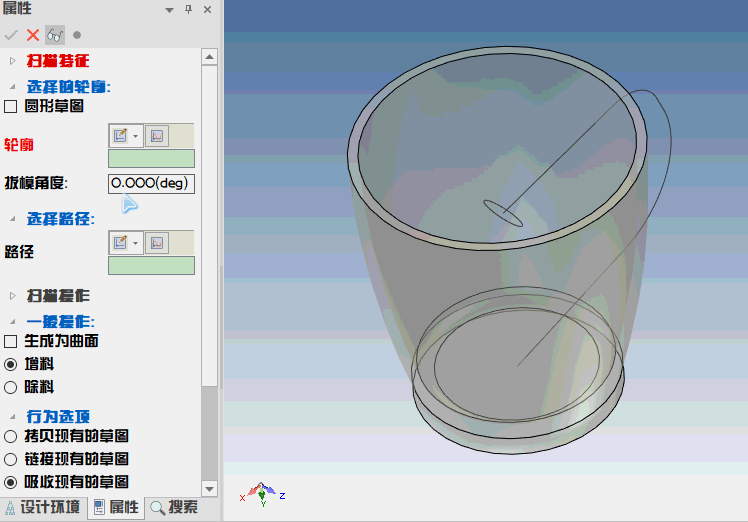Select 链接现有的草图 option

[x=10, y=459]
